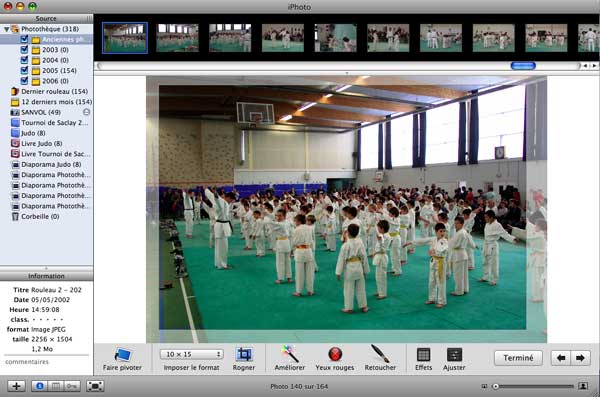This screenshot has width=600, height=397.
Task: Collapse the Photothèque (318) tree
Action: (7, 29)
